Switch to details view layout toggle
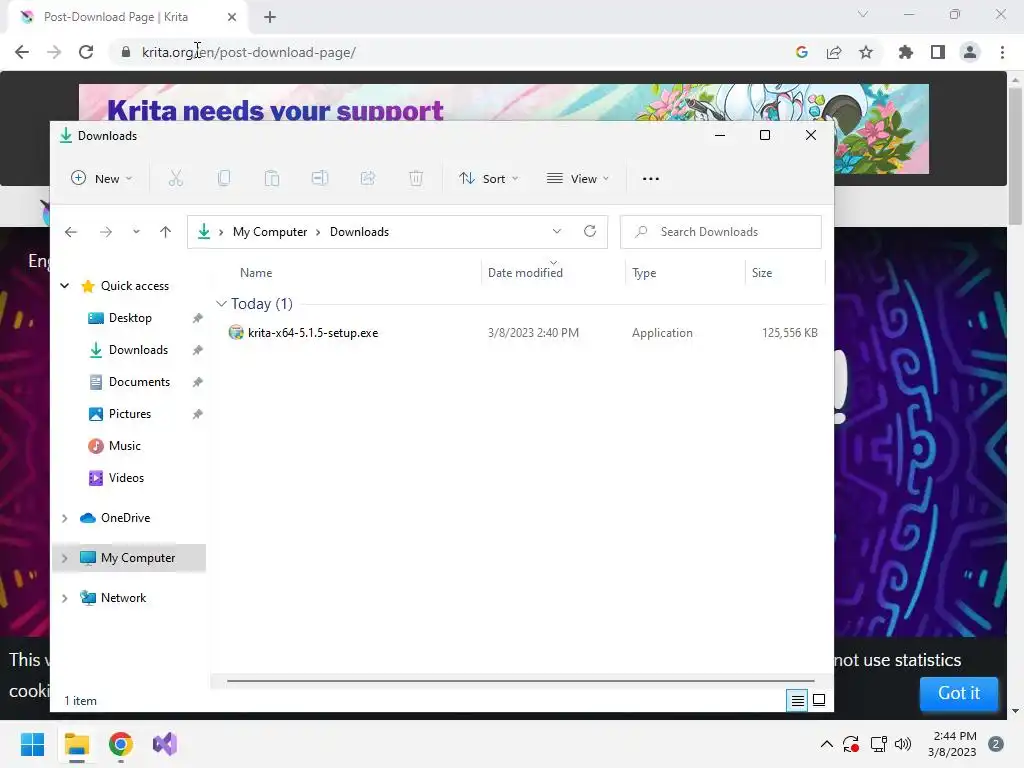 tap(797, 701)
